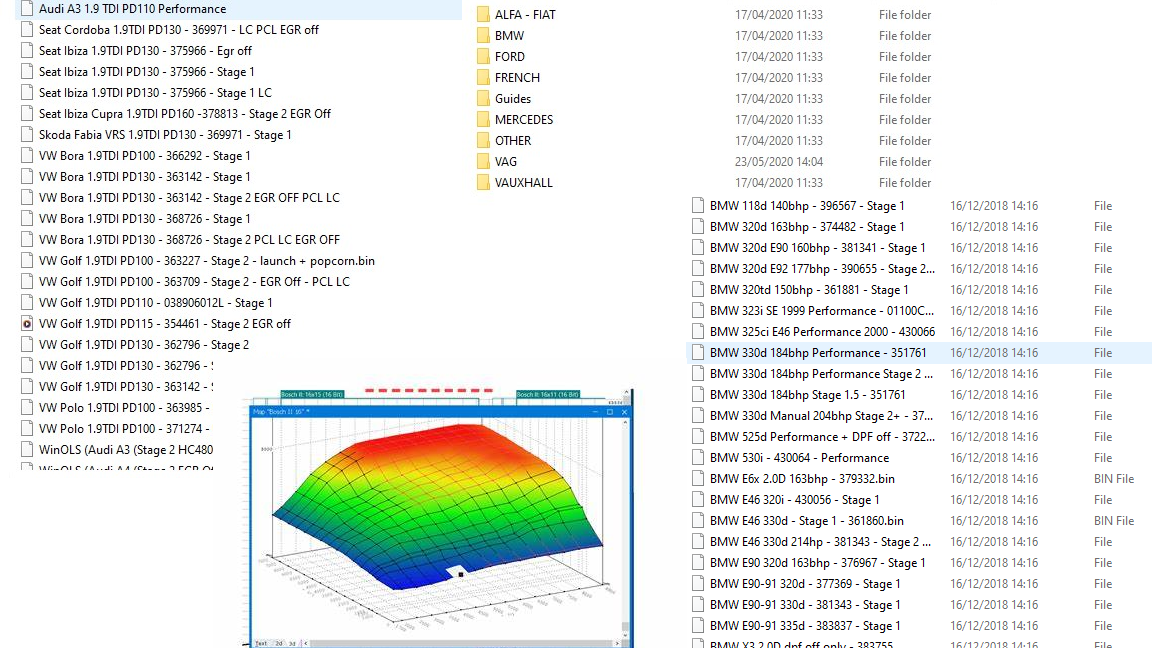Open the Guides folder icon
The image size is (1152, 648).
coord(483,98)
